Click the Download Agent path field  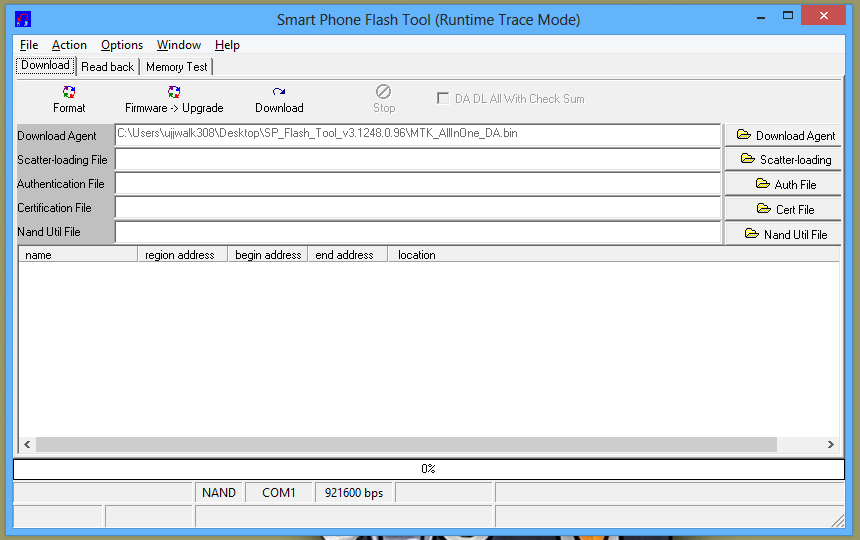[x=417, y=135]
